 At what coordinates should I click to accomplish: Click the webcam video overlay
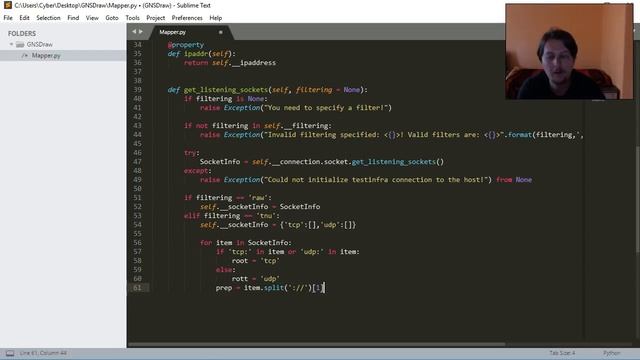569,51
